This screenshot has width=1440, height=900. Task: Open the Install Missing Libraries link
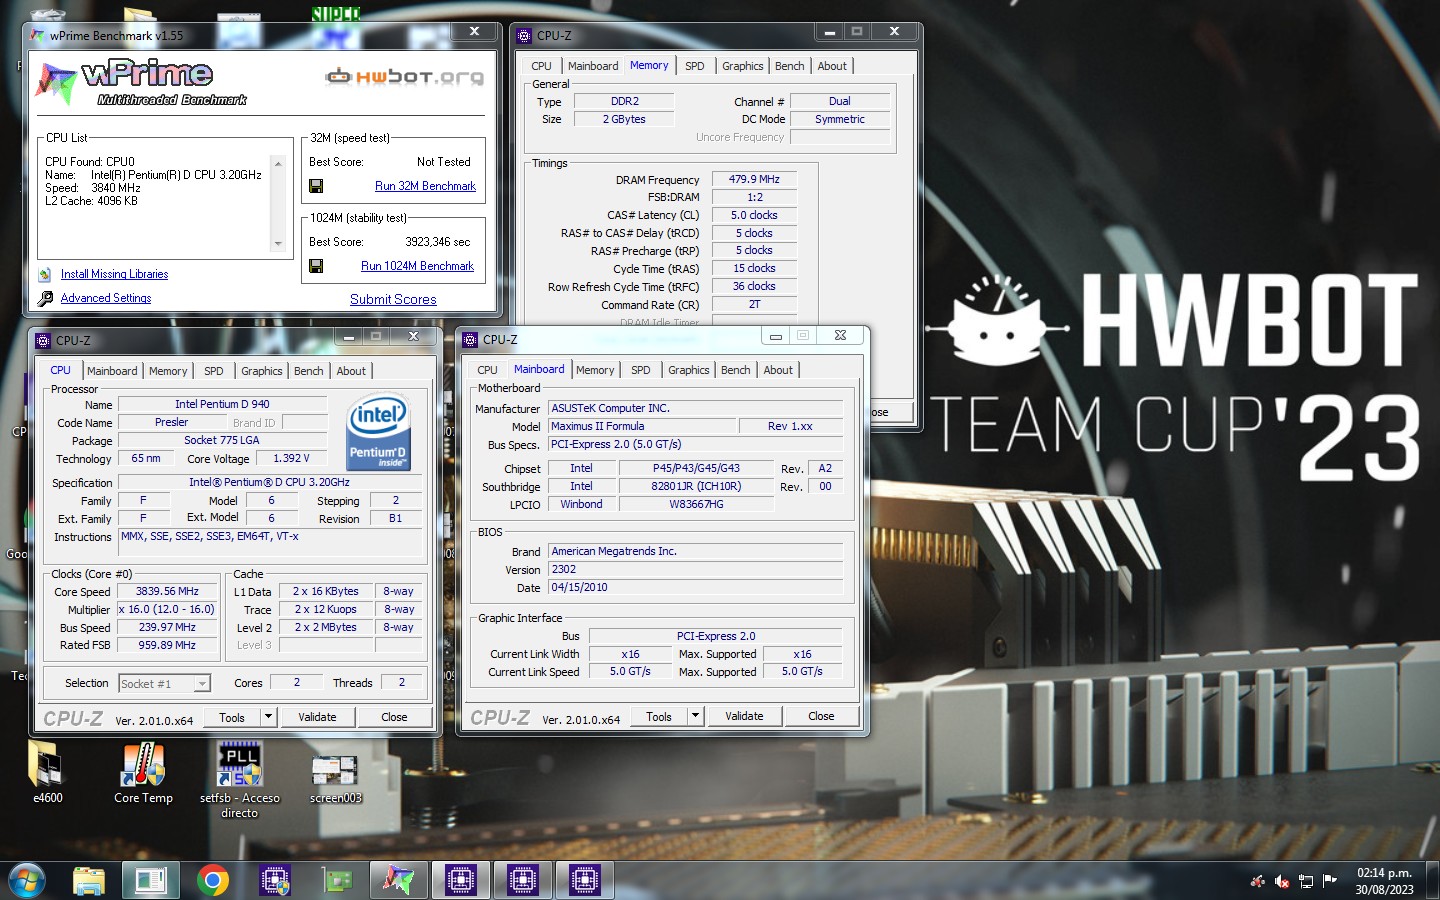[114, 274]
